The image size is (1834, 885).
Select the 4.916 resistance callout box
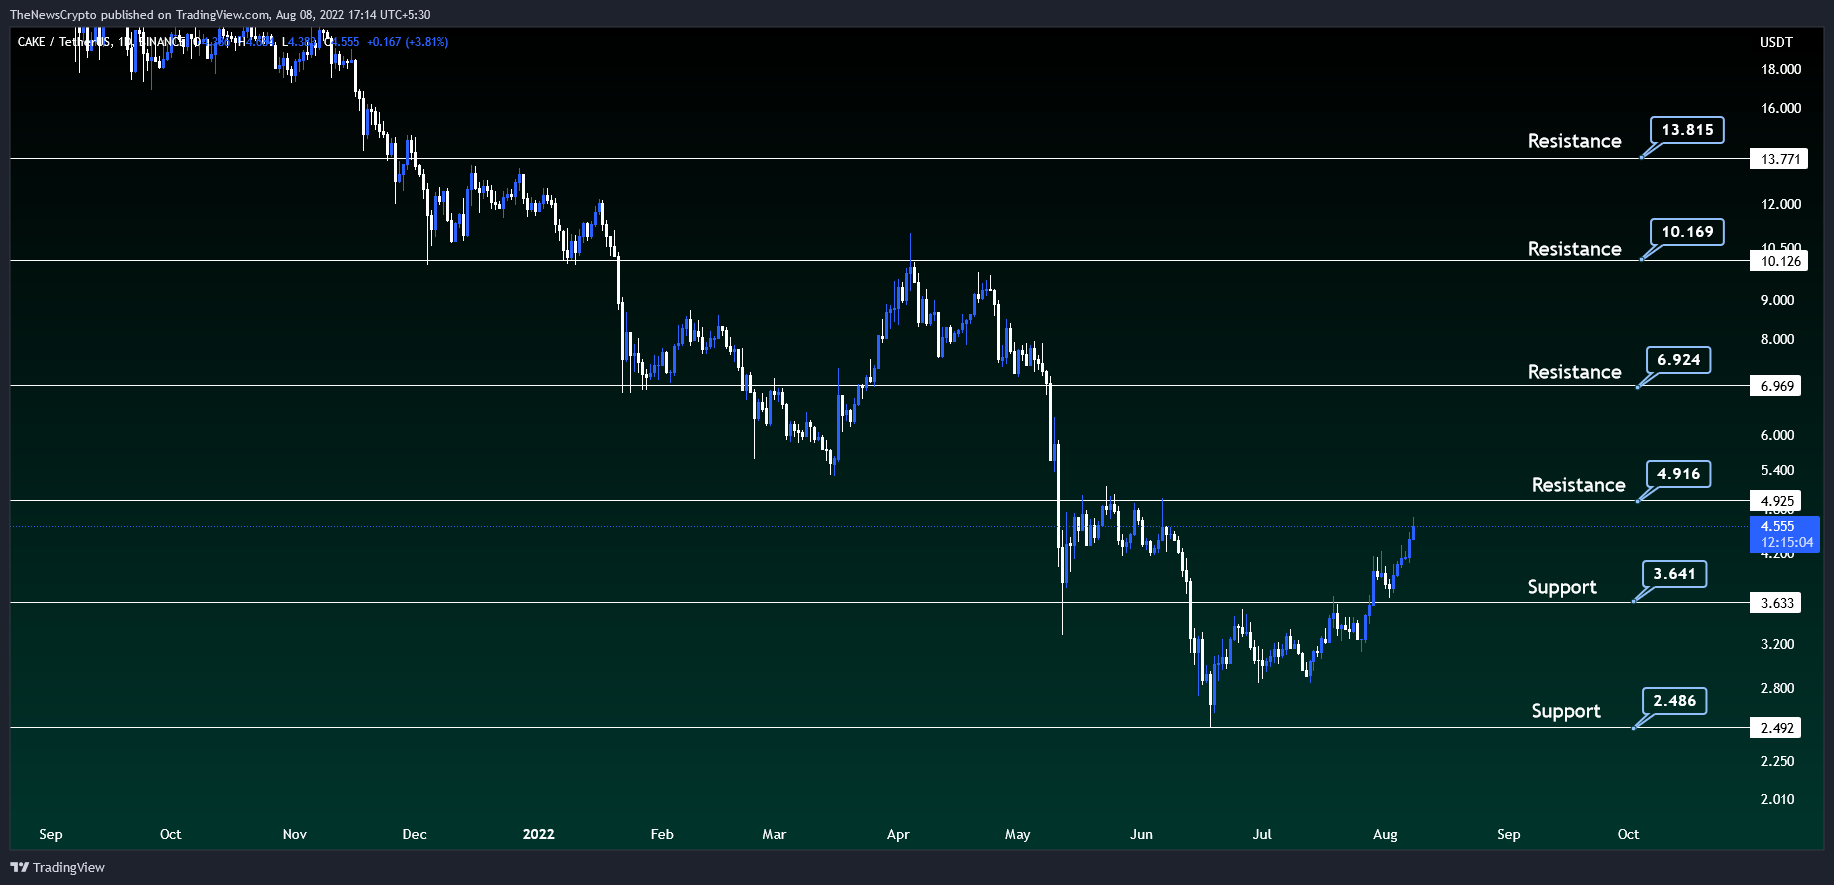point(1679,474)
